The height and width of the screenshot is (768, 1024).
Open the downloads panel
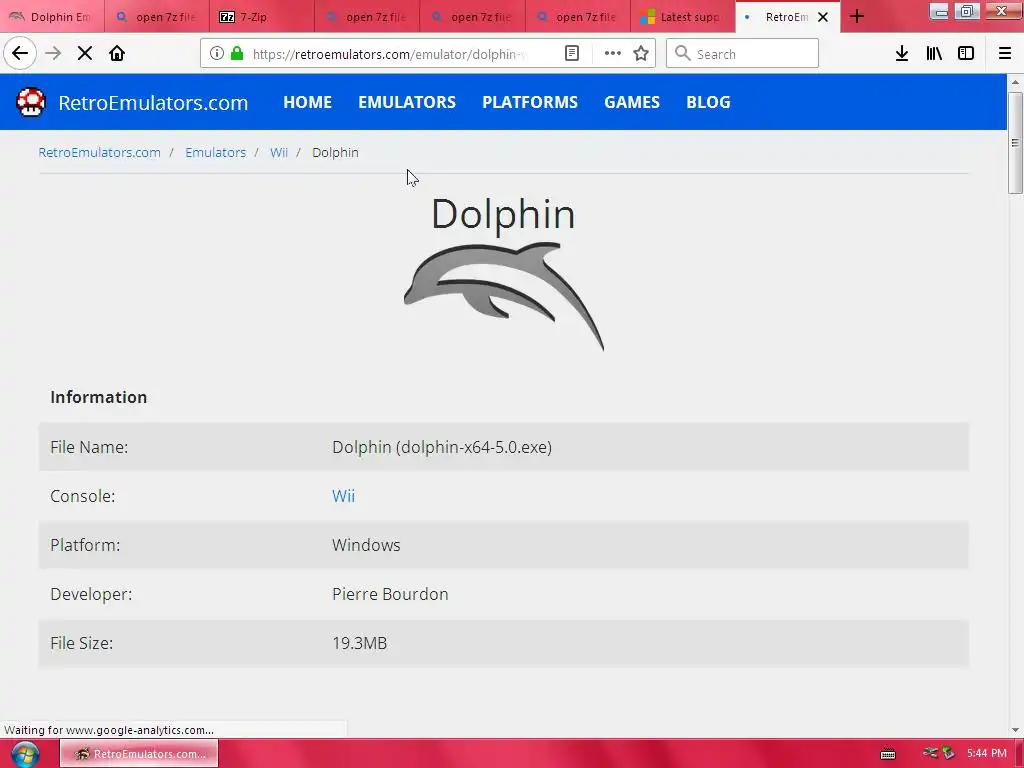coord(902,54)
